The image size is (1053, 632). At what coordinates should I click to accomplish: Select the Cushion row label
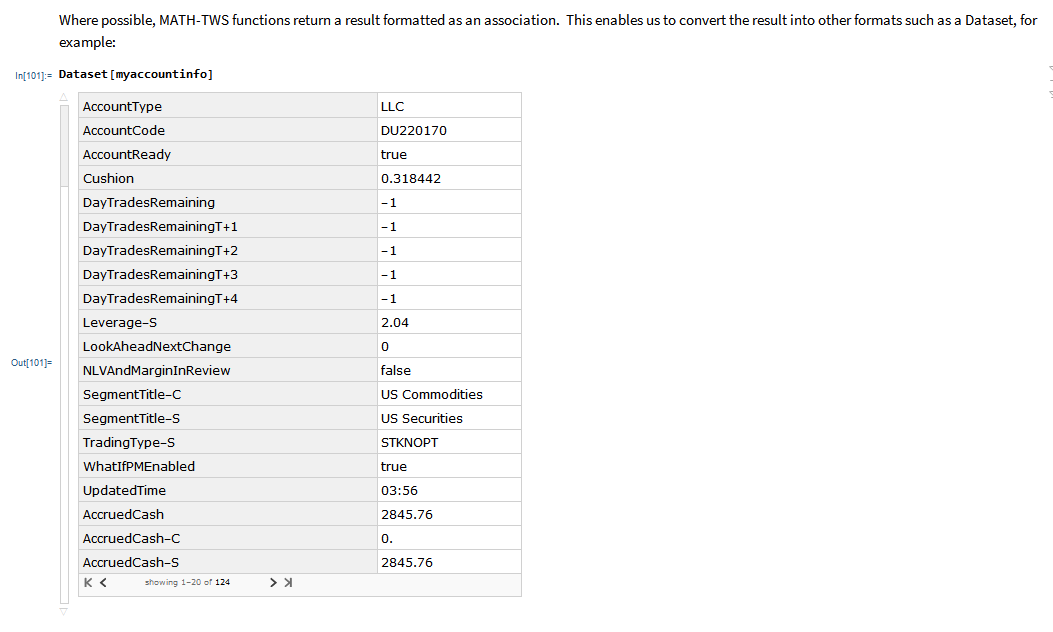pos(108,179)
